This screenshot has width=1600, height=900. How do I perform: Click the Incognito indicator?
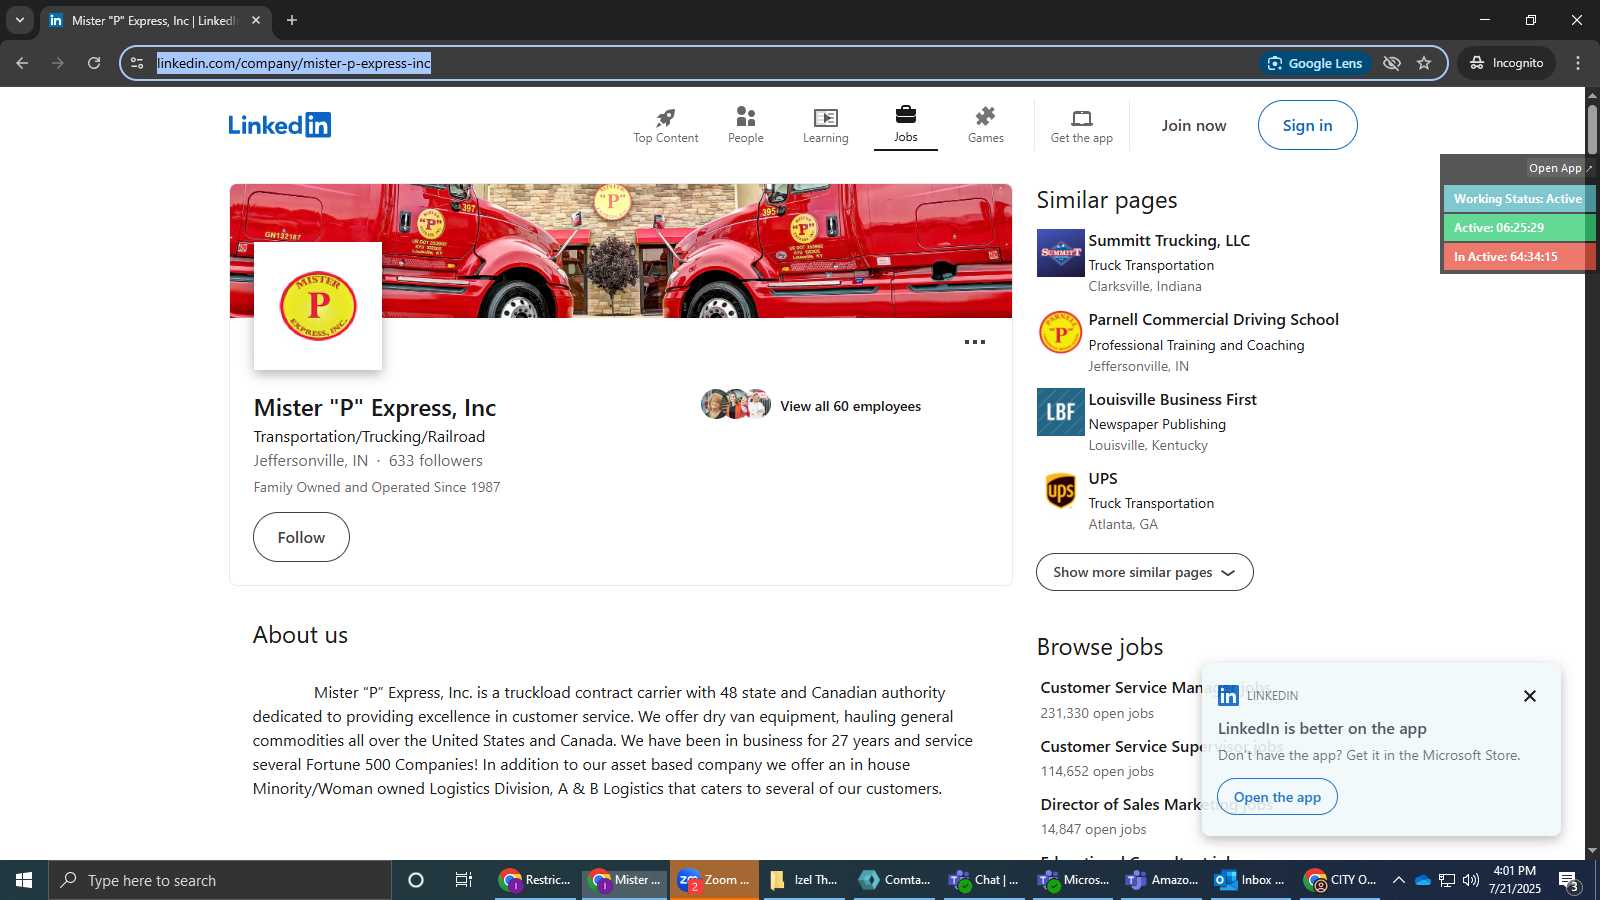[x=1506, y=63]
